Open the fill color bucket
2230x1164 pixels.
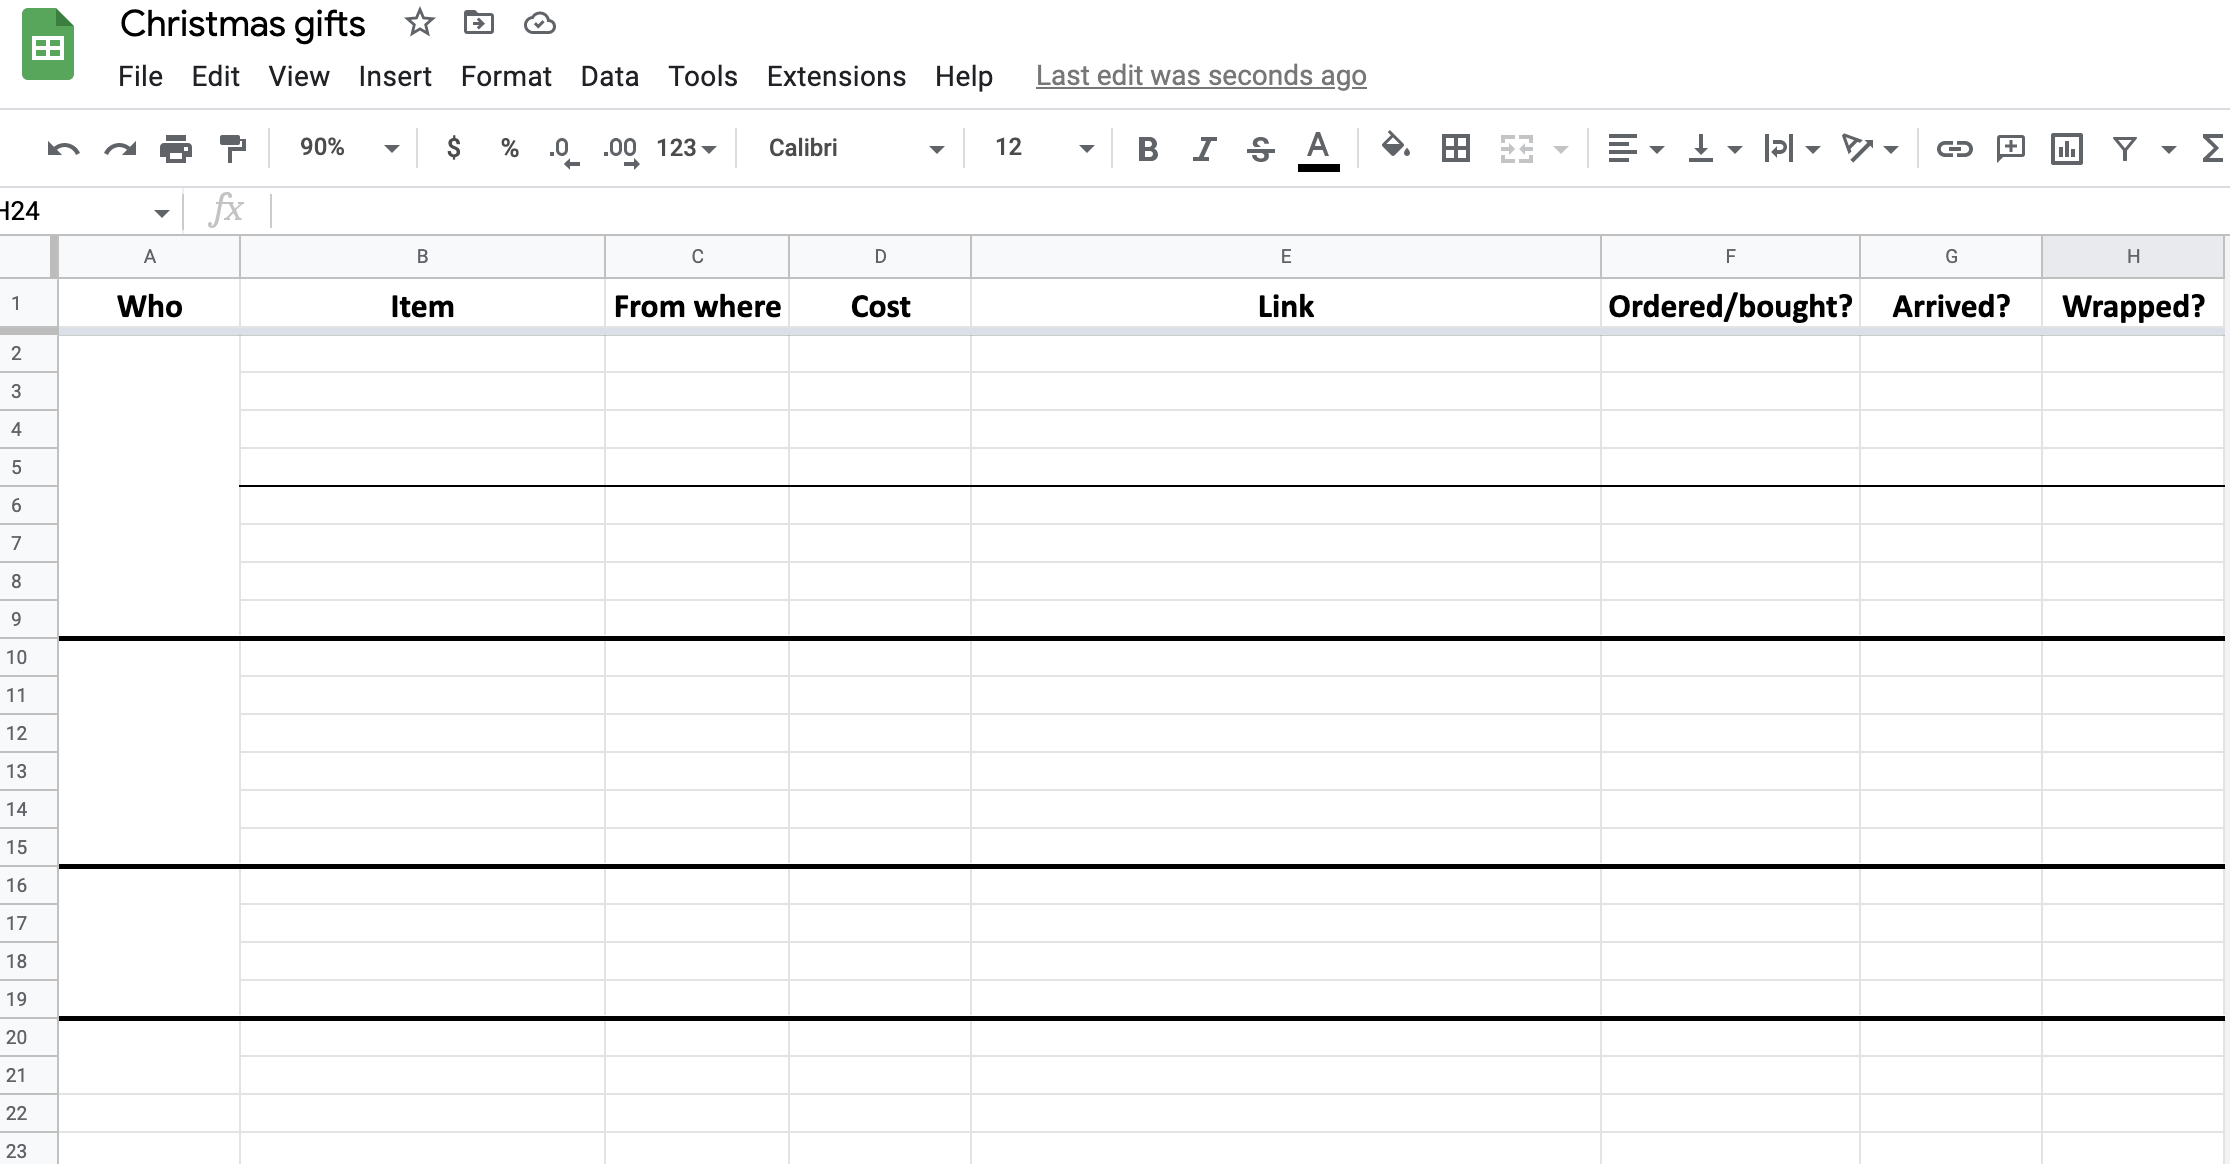pos(1395,148)
